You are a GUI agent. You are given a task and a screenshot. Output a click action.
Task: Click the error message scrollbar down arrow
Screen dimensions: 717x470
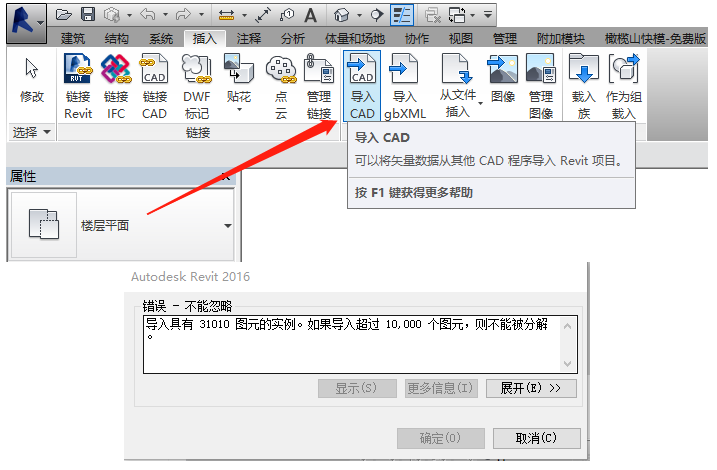[567, 364]
